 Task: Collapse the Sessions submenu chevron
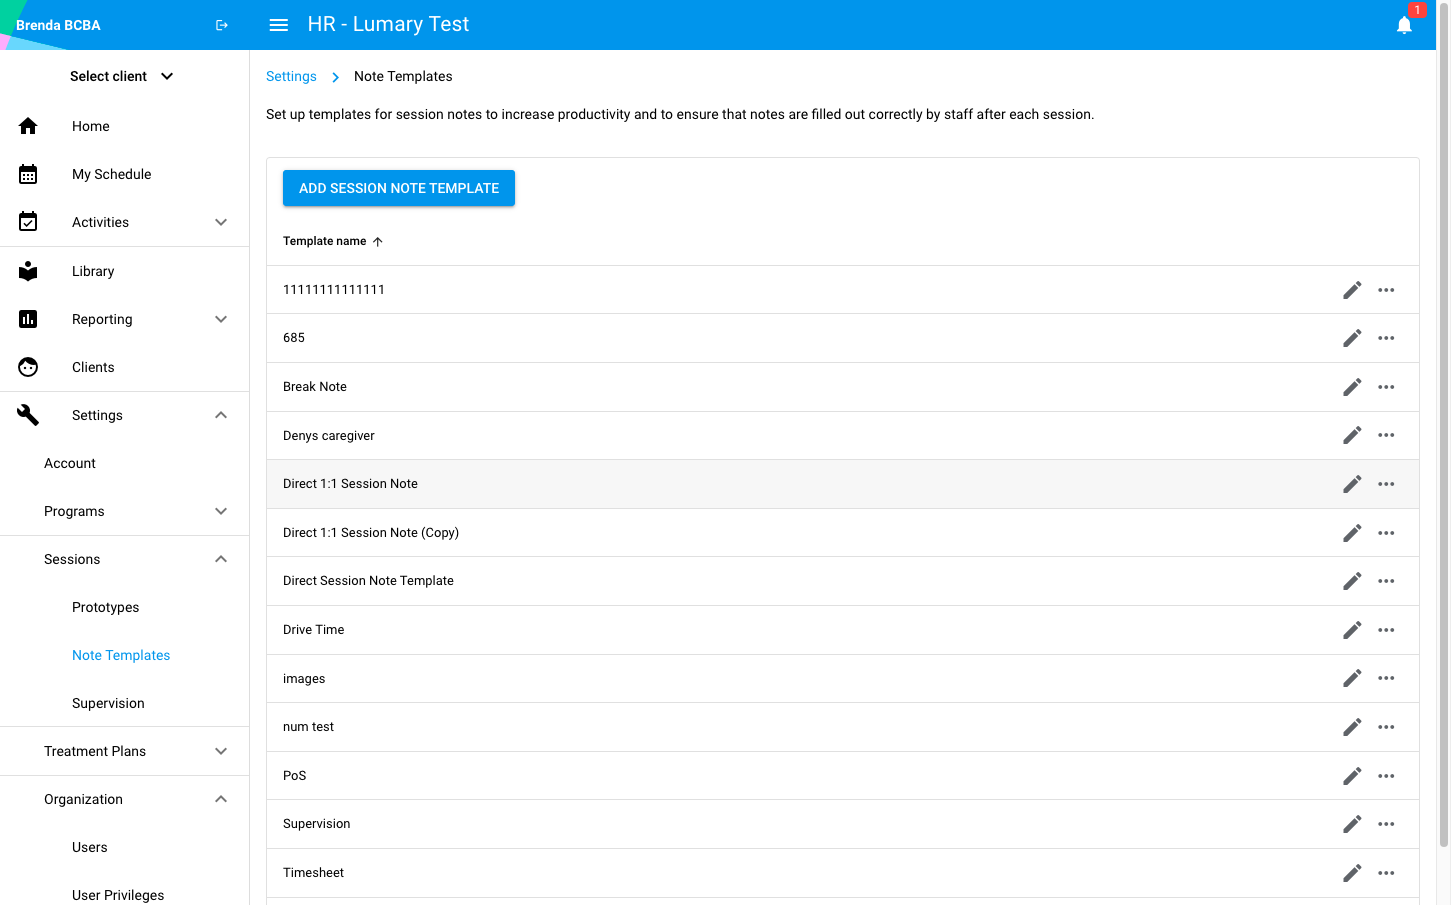point(221,559)
